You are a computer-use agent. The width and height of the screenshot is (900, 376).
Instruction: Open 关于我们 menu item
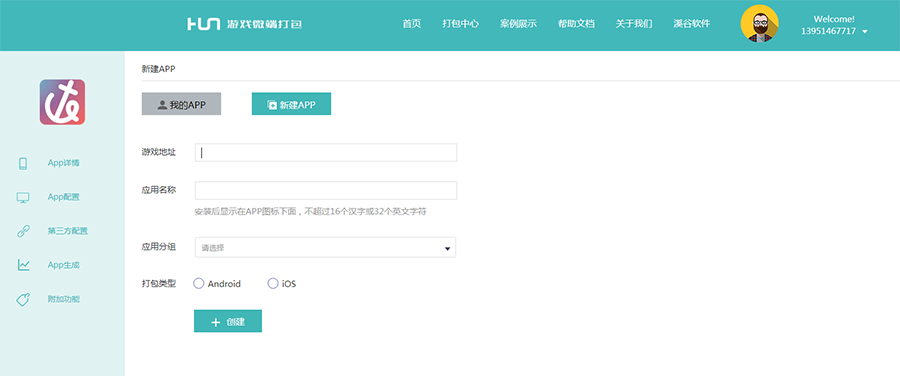point(634,24)
